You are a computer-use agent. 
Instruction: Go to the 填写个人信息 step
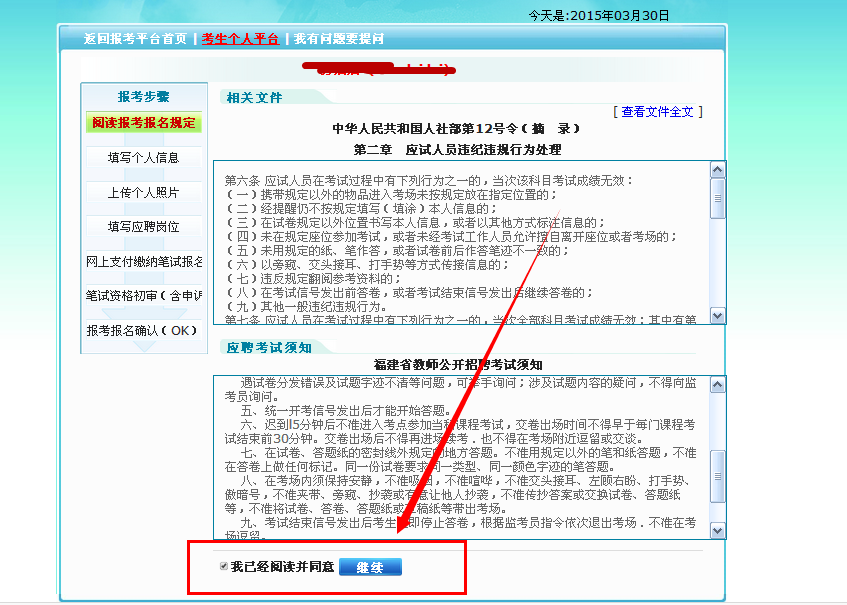[x=144, y=158]
